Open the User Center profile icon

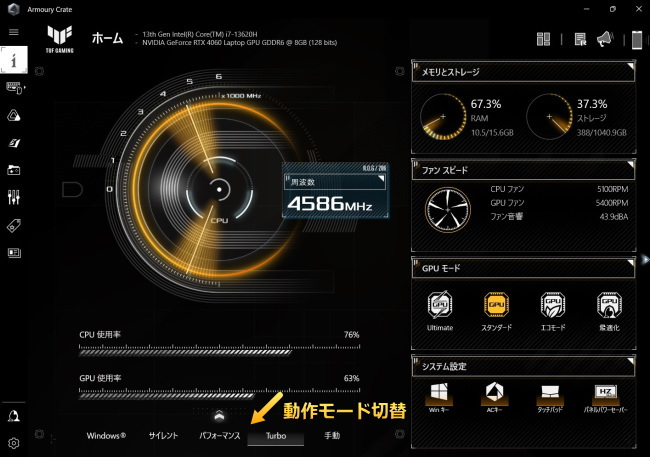pyautogui.click(x=14, y=416)
